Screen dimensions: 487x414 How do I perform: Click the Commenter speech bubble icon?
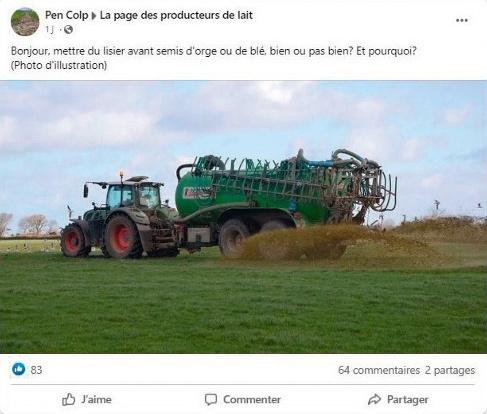pyautogui.click(x=211, y=399)
